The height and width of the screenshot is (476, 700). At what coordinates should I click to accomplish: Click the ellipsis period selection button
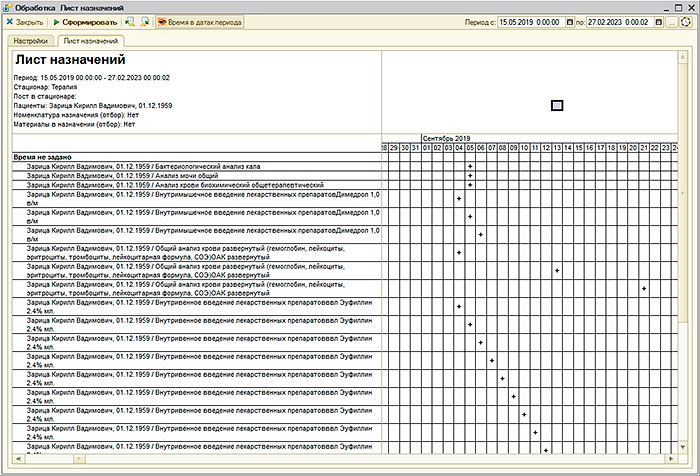click(x=671, y=21)
